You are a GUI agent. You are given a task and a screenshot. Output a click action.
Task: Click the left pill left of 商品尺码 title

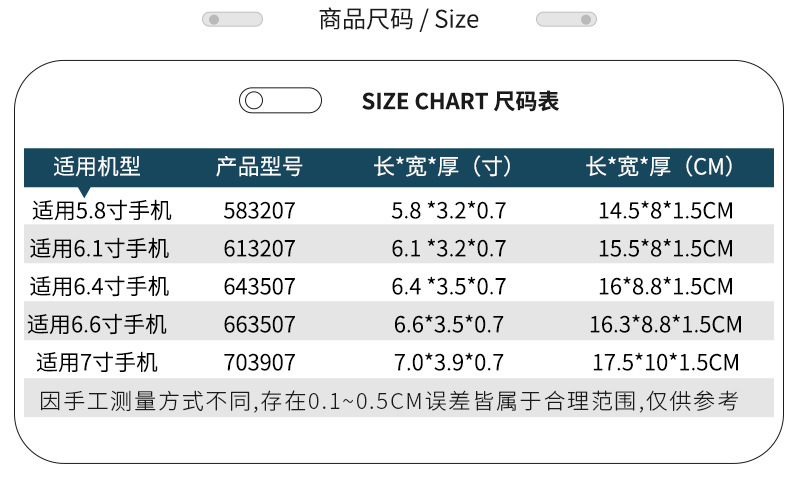coord(232,19)
